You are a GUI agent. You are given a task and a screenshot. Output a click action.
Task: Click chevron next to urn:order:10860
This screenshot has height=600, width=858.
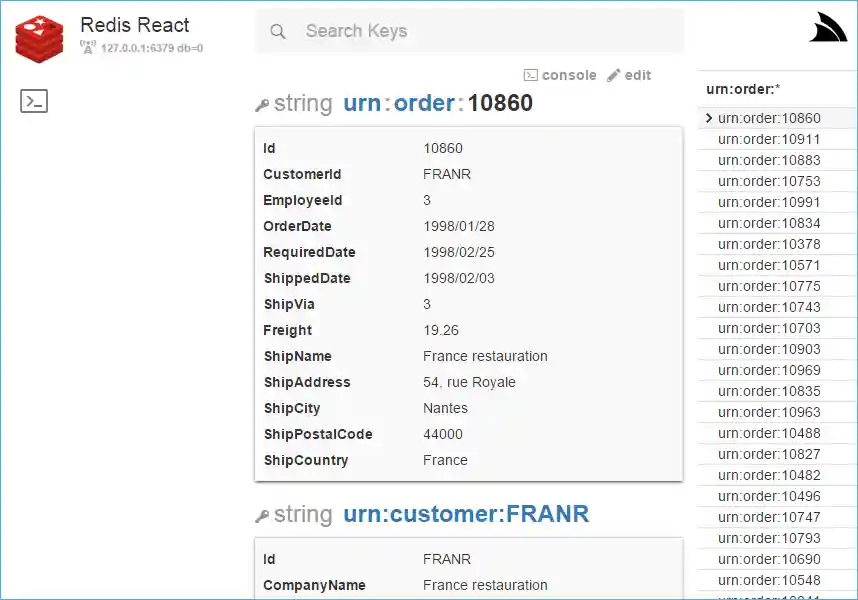coord(709,118)
